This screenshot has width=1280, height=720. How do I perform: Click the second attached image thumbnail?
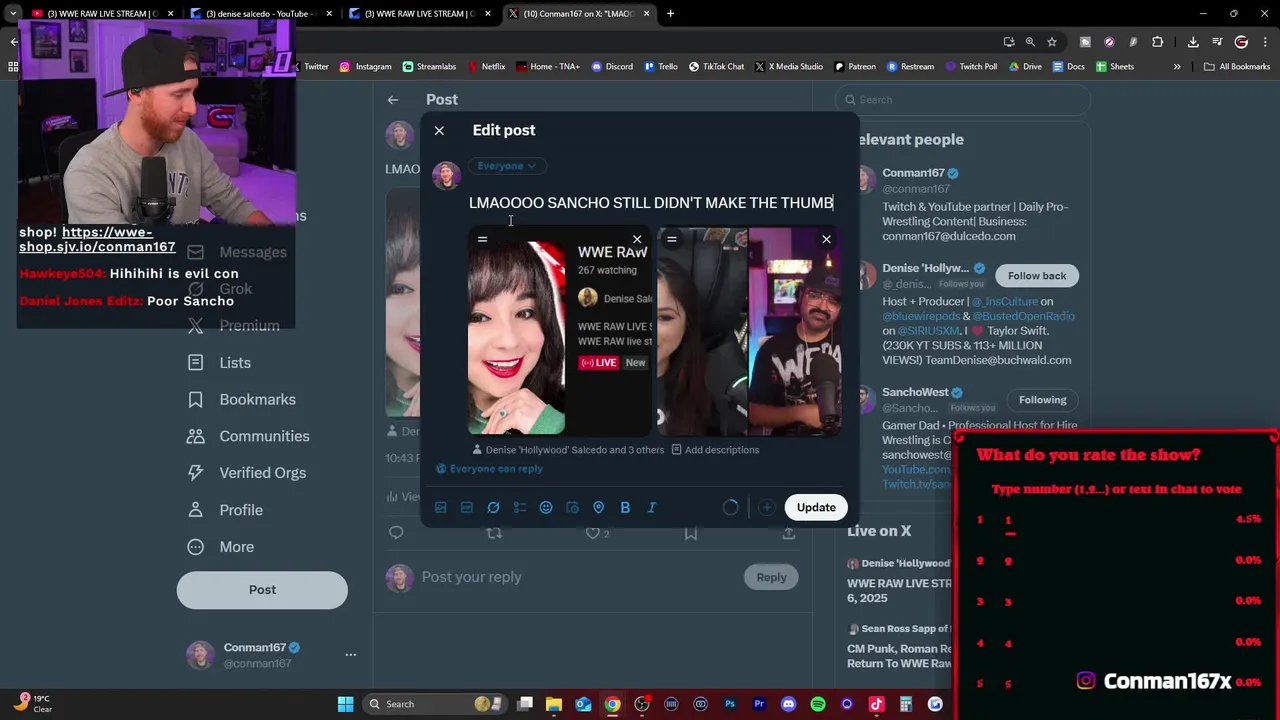click(749, 331)
